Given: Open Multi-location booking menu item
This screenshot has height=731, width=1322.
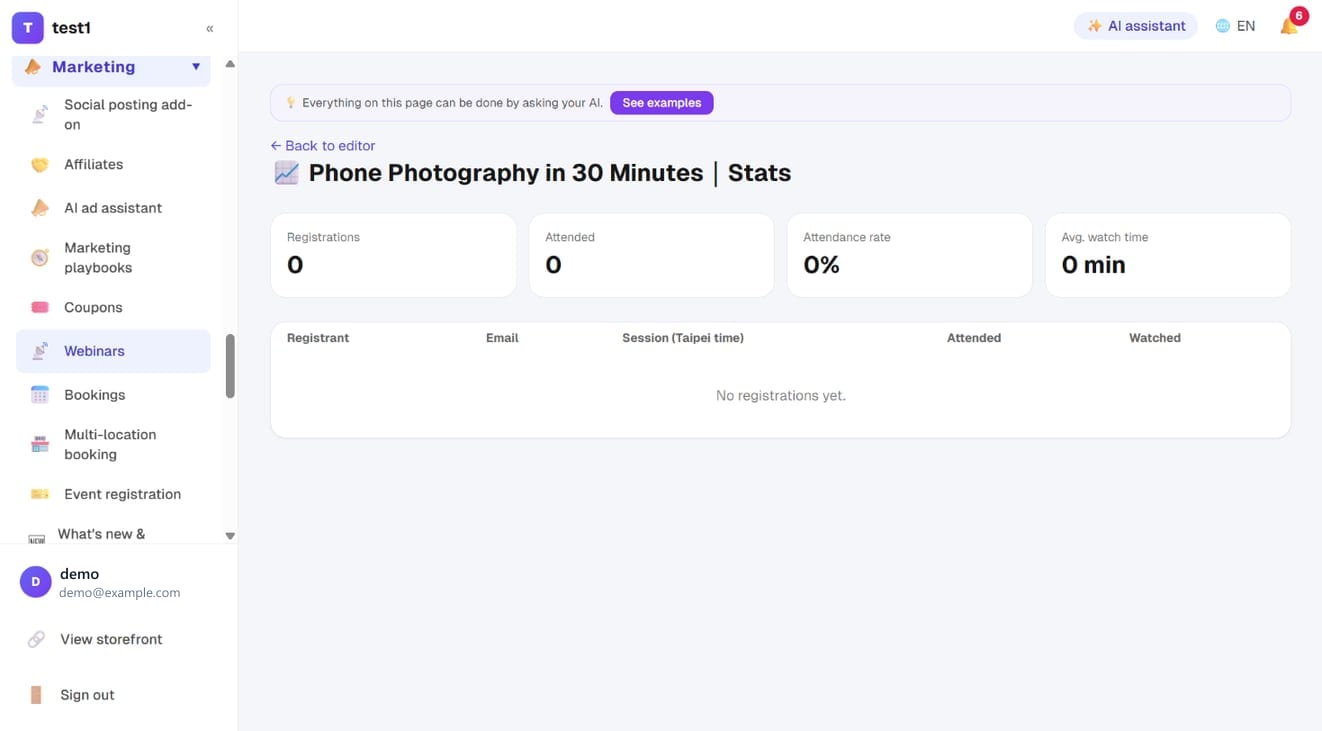Looking at the screenshot, I should pos(113,445).
